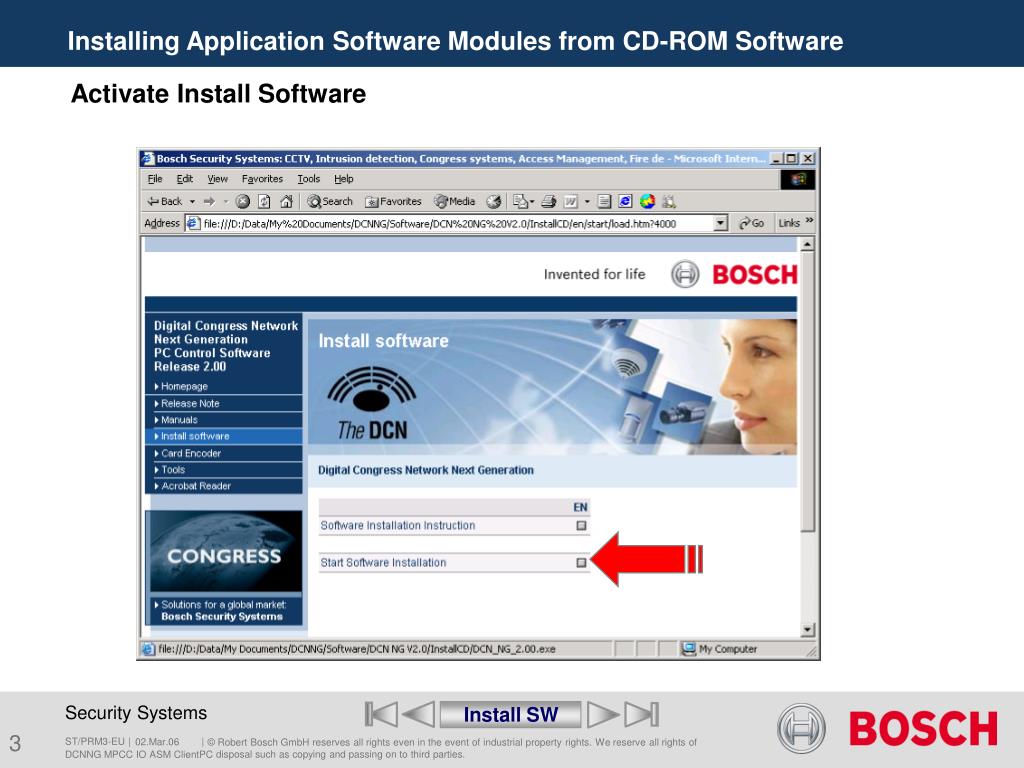The image size is (1024, 768).
Task: Click the EN language column header
Action: tap(580, 507)
